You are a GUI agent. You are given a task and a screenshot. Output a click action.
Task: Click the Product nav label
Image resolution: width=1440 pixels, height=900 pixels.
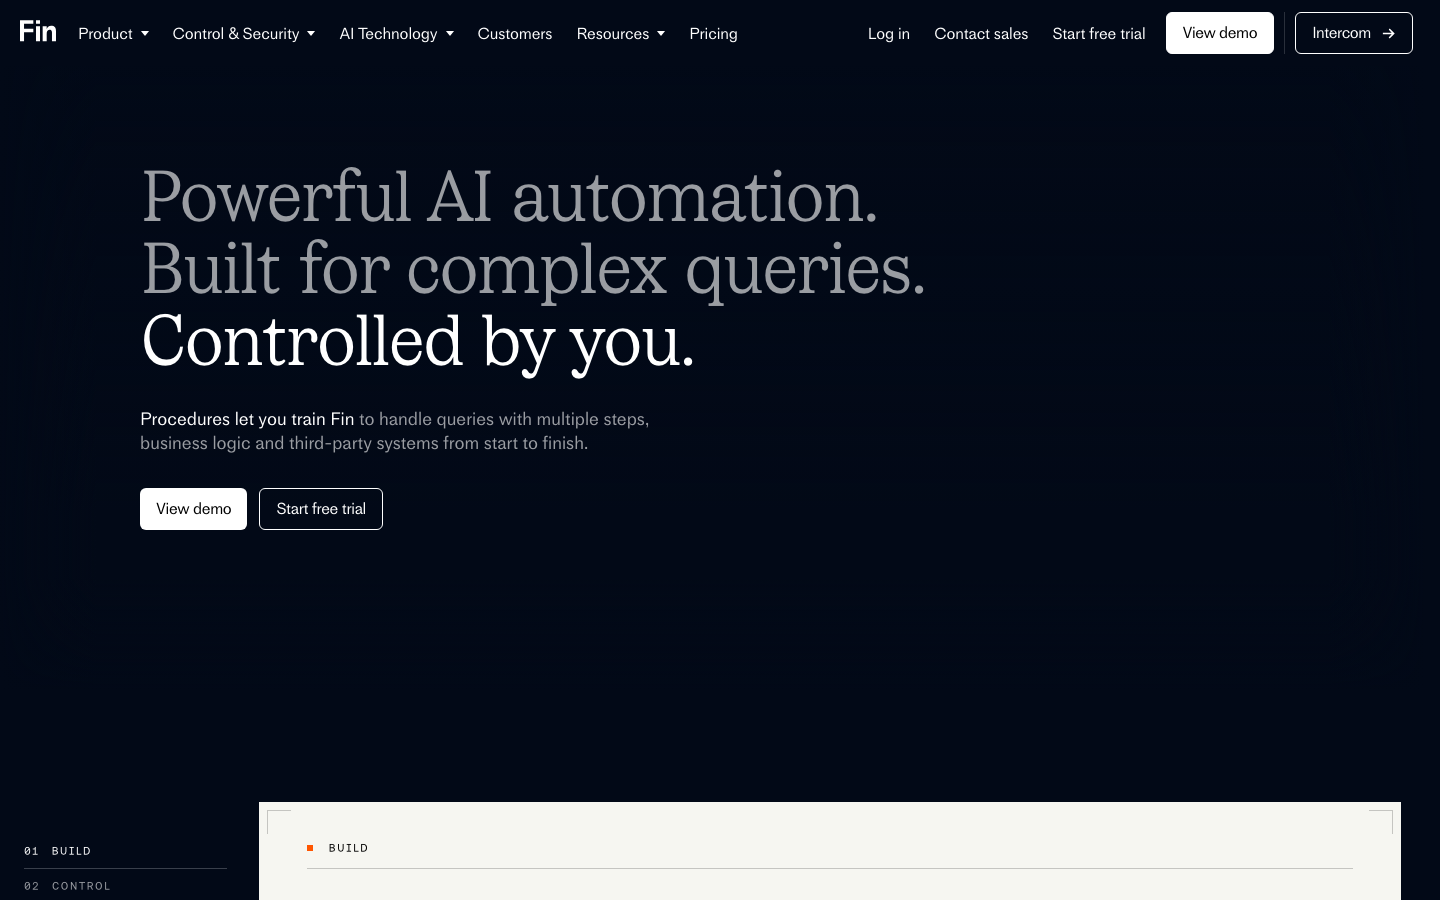pos(105,34)
